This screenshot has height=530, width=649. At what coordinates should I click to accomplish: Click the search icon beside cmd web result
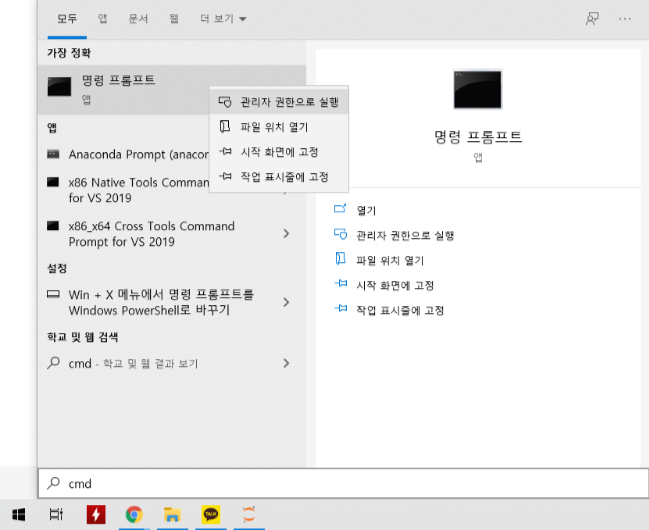[x=53, y=363]
